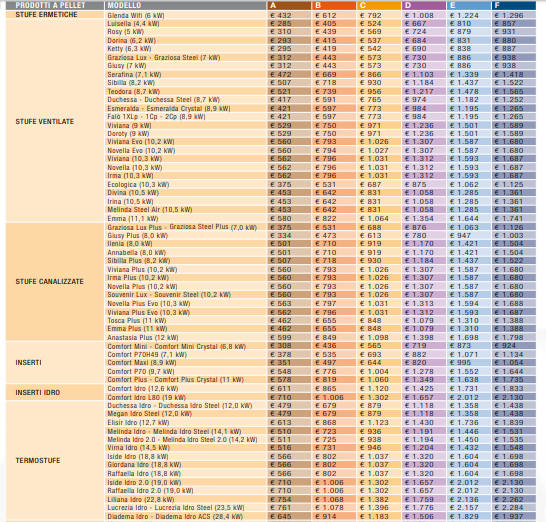
Task: Click price € 1.252 in Duchessa Steel row
Action: pyautogui.click(x=509, y=100)
